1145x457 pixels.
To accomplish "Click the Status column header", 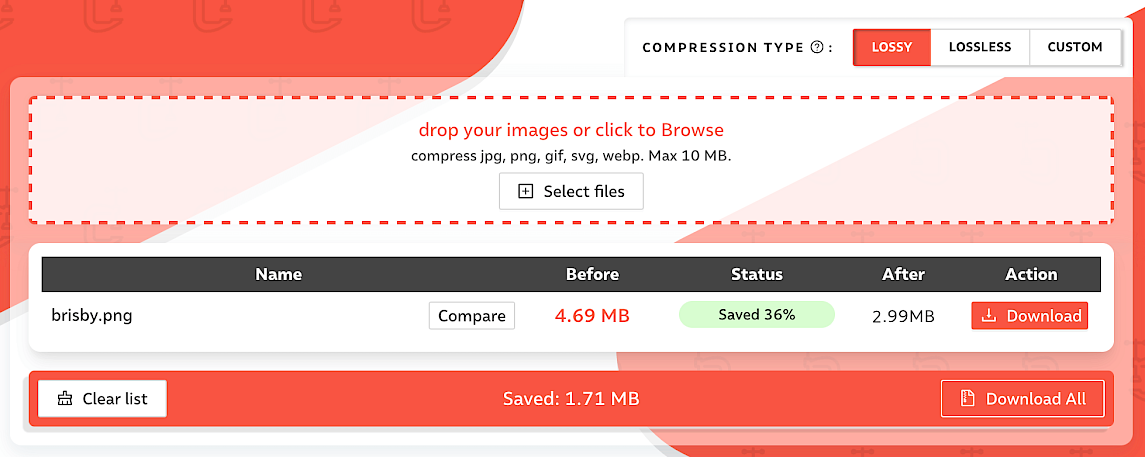I will pyautogui.click(x=756, y=274).
